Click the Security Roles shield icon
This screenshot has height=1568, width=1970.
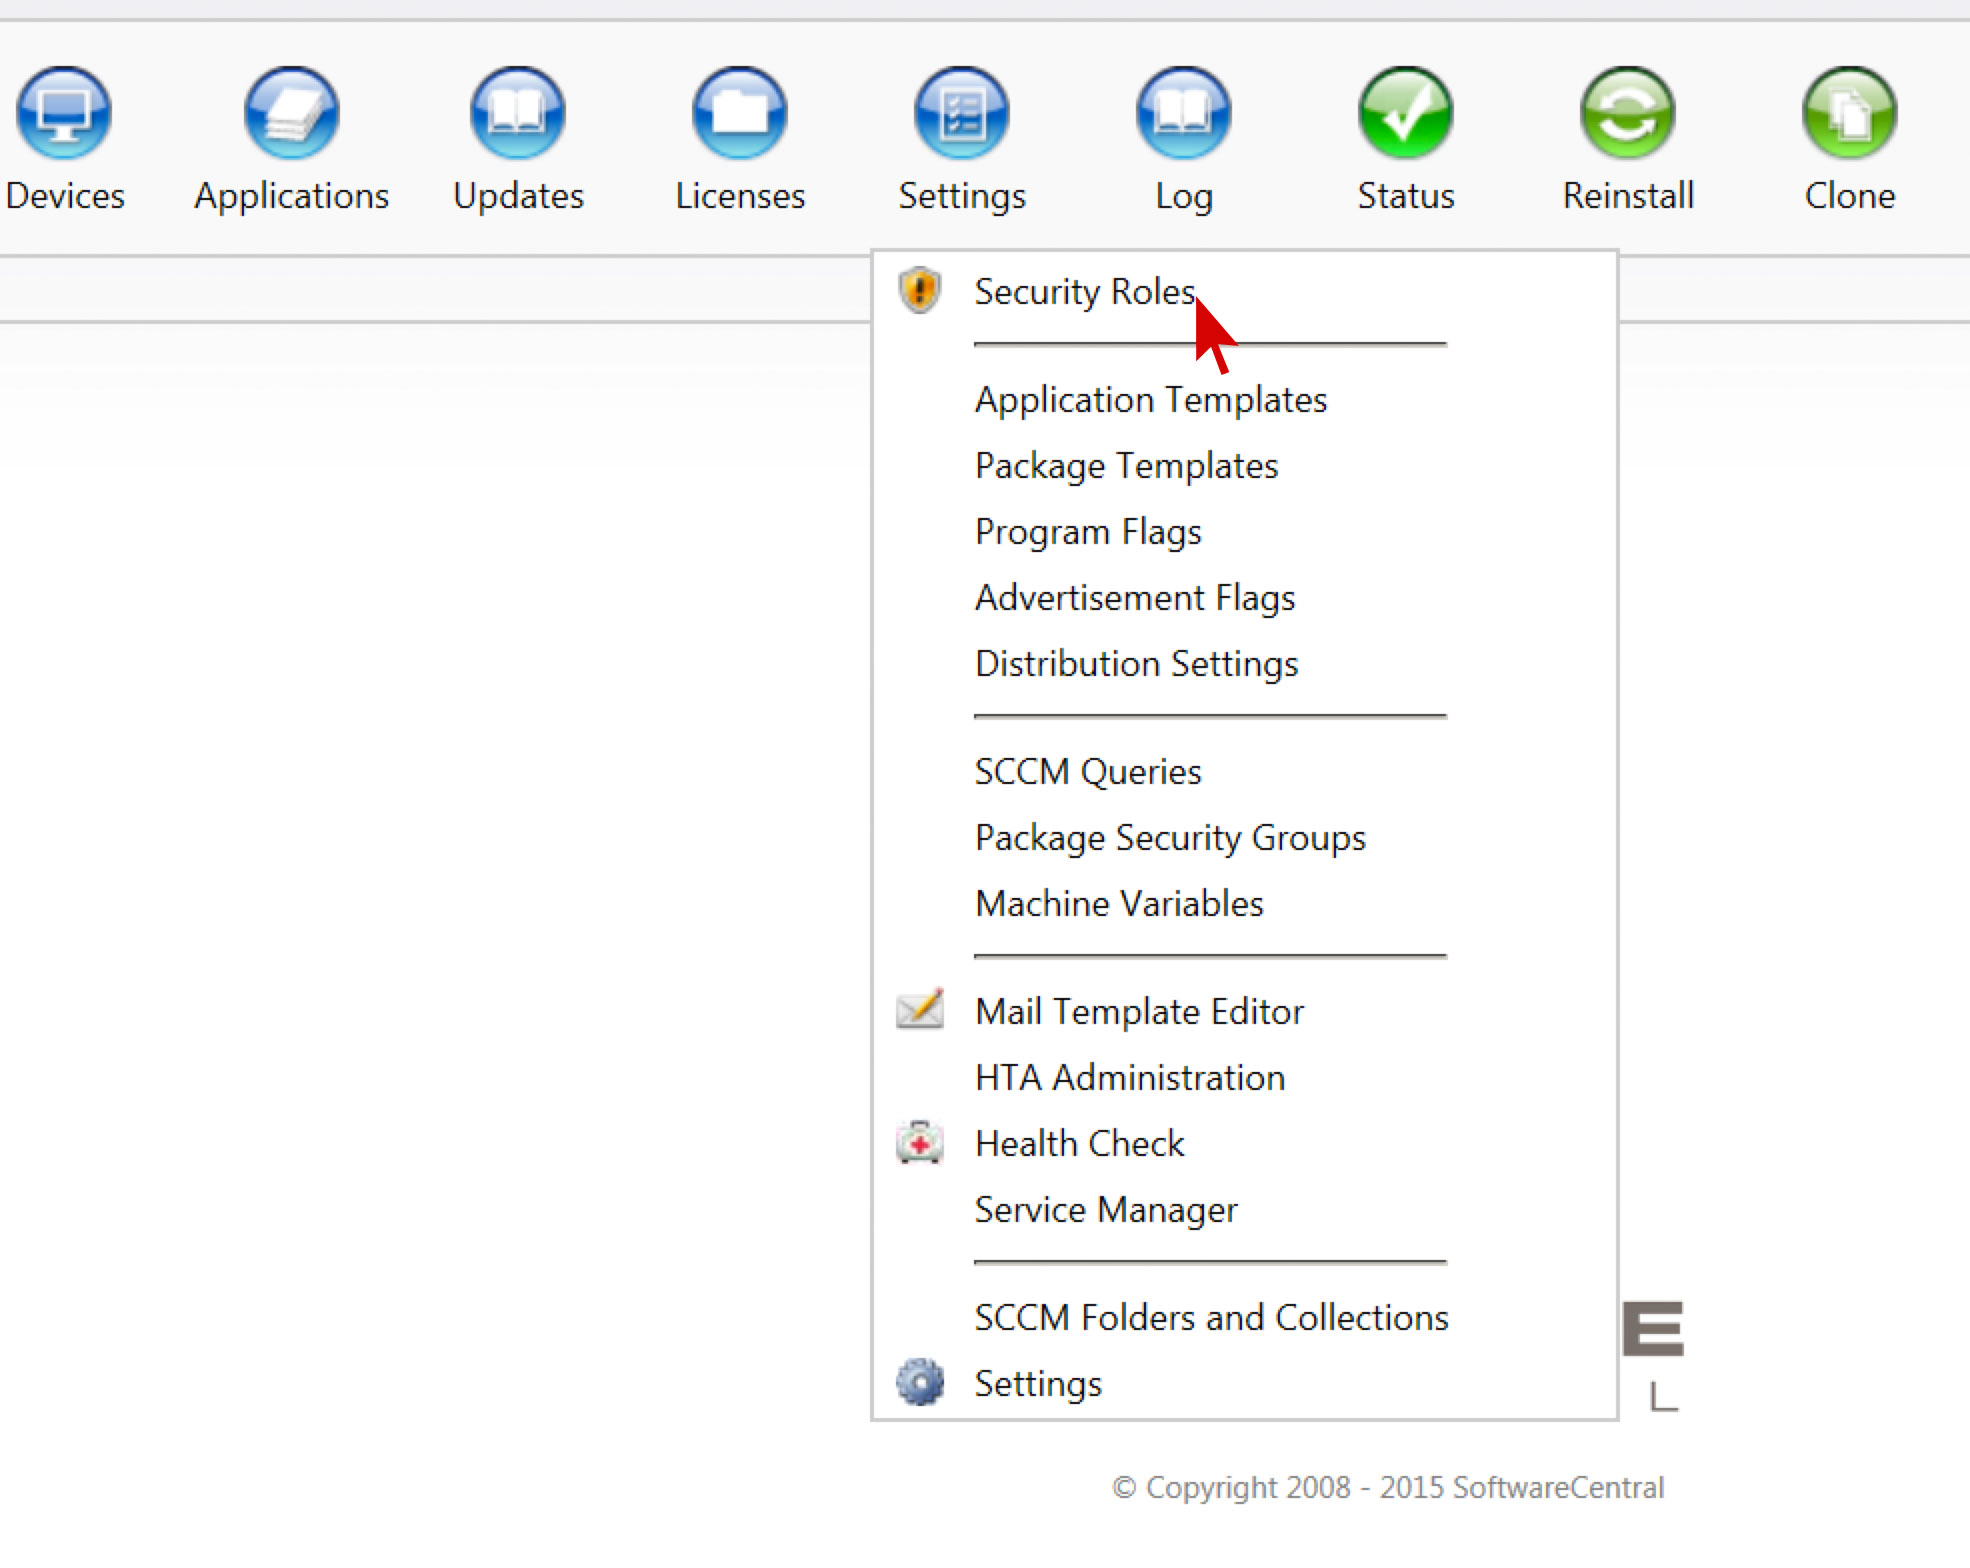point(920,291)
